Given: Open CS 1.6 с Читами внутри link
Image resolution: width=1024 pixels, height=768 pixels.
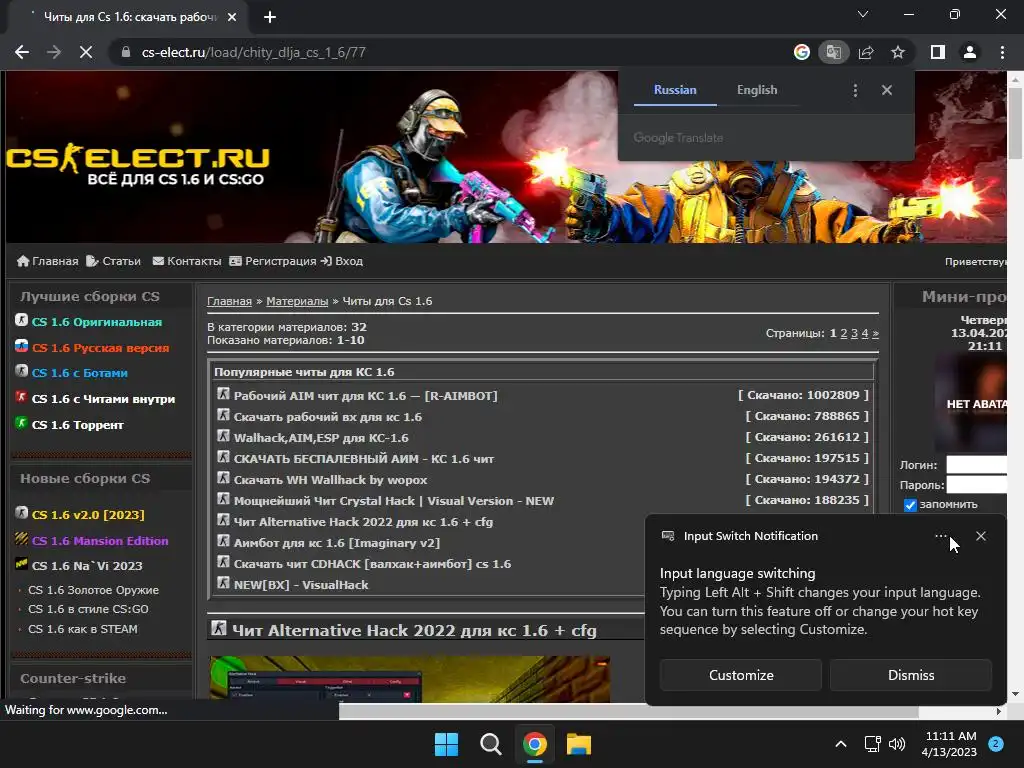Looking at the screenshot, I should click(x=103, y=399).
